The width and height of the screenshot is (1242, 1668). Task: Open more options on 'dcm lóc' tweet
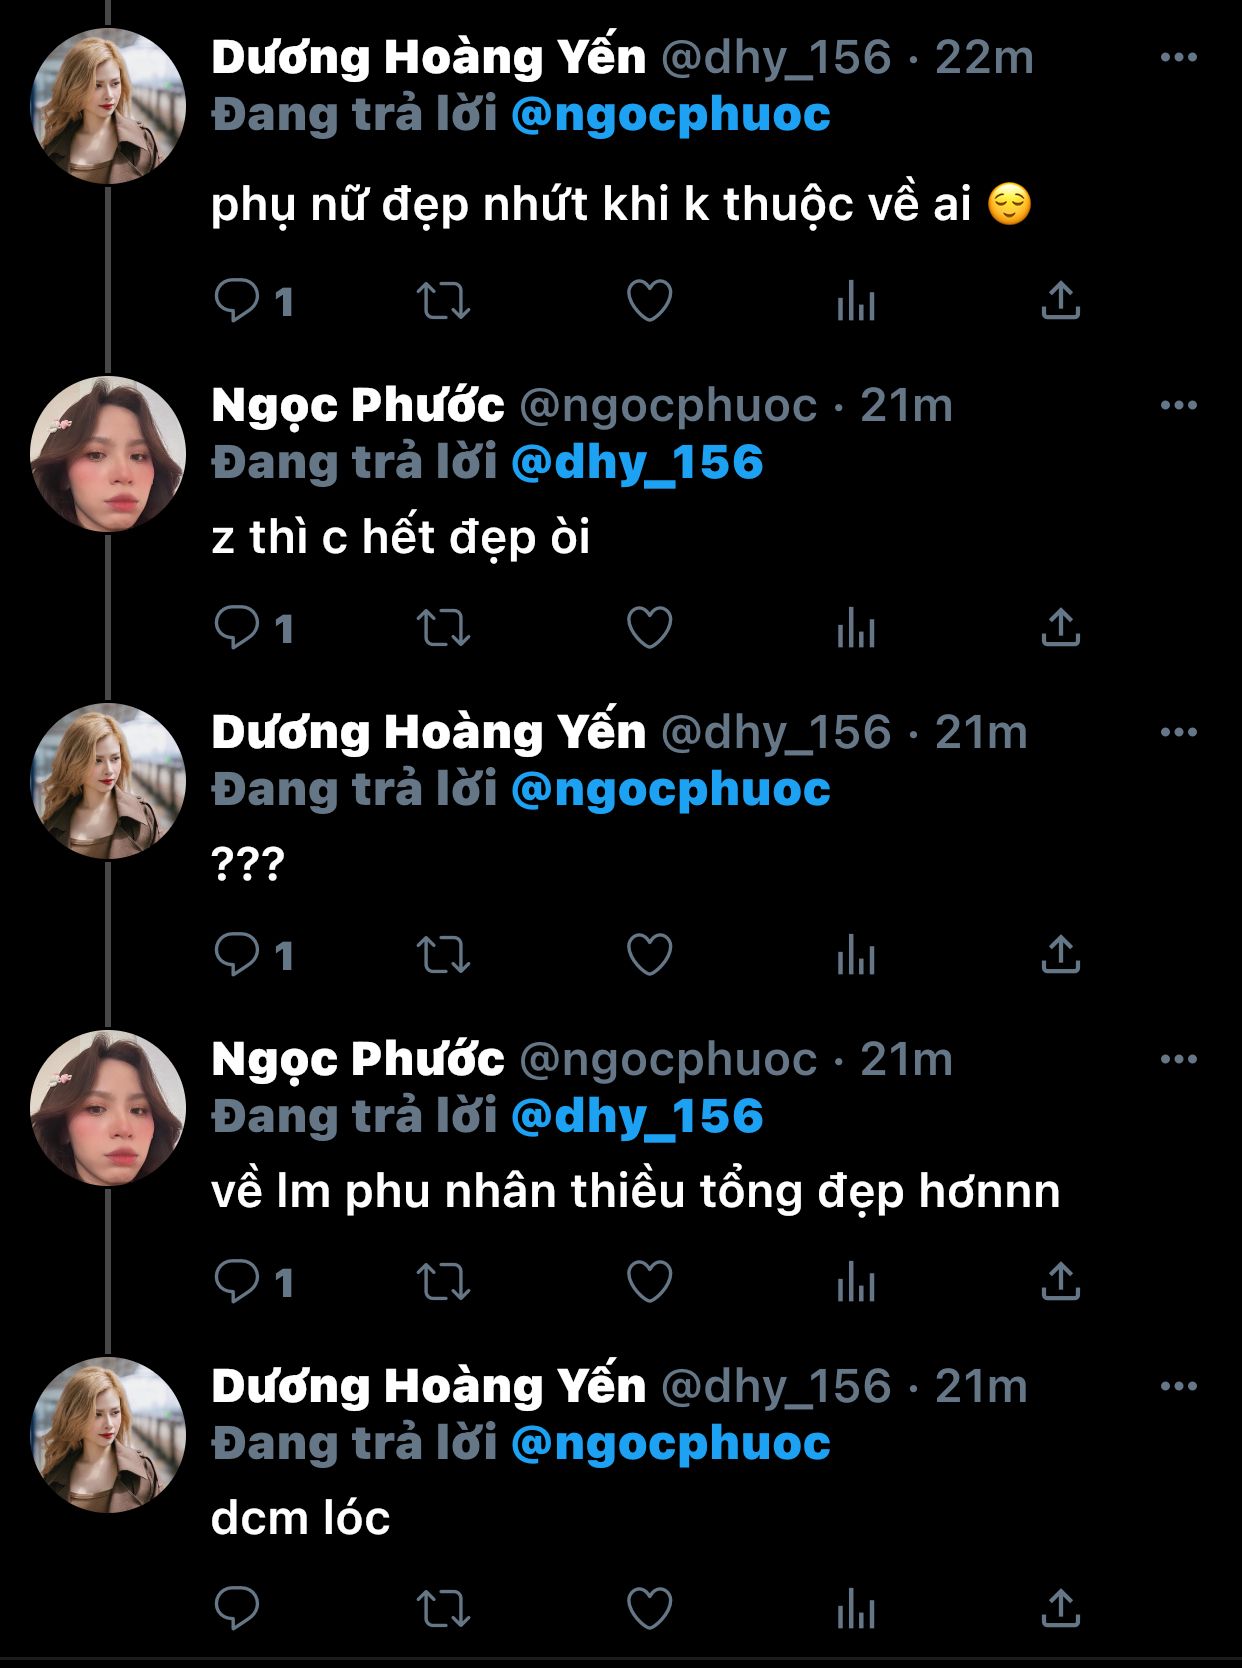click(1178, 1386)
